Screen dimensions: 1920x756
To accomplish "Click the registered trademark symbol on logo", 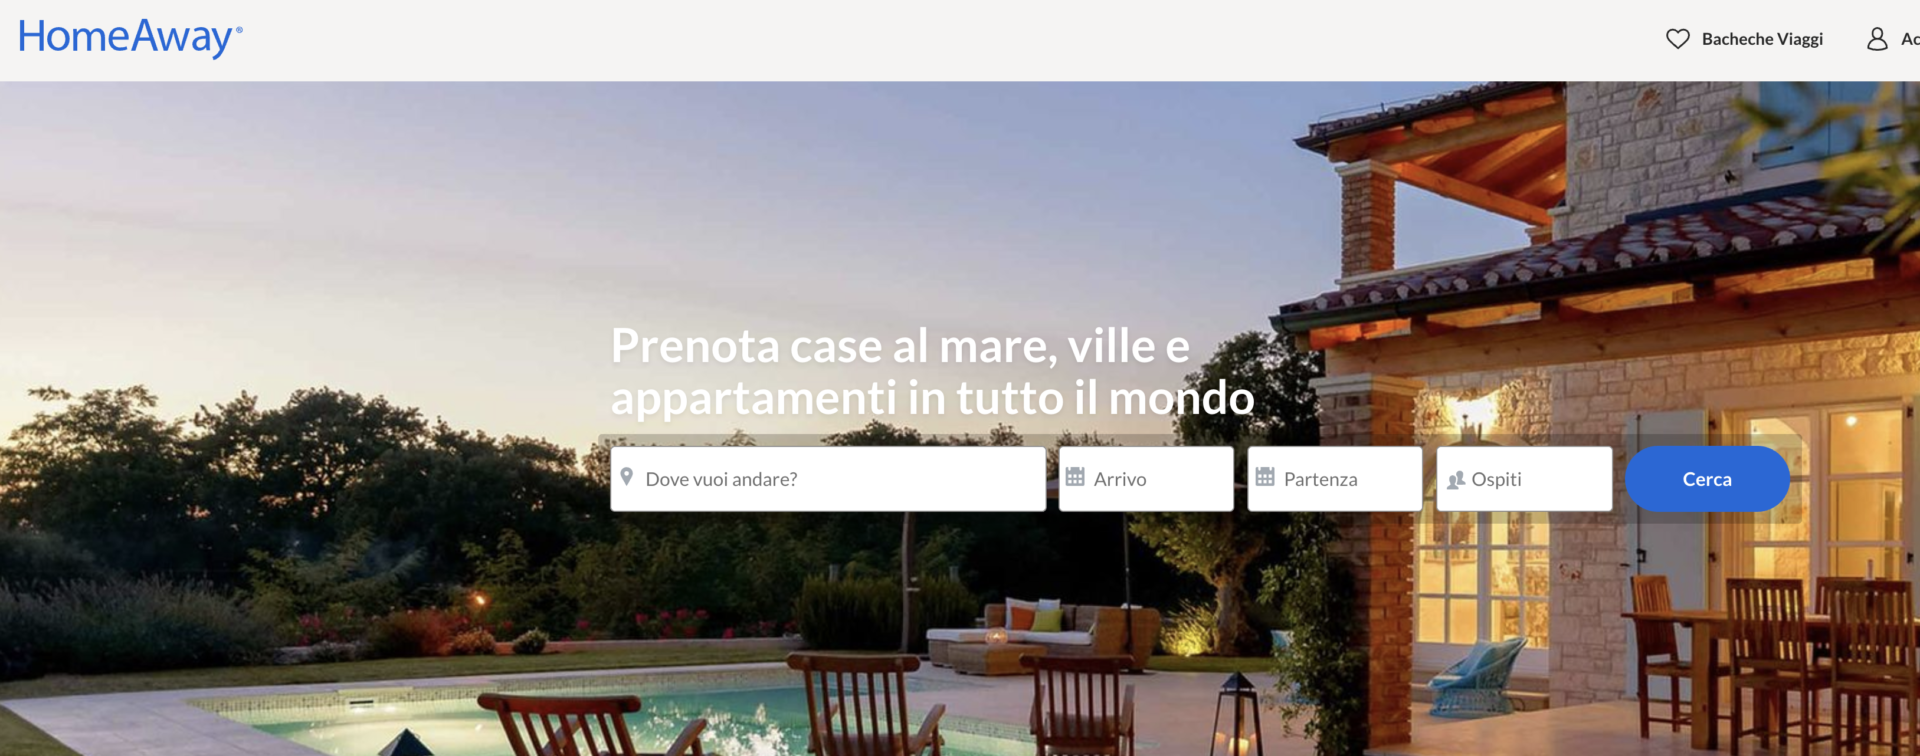I will pos(239,30).
